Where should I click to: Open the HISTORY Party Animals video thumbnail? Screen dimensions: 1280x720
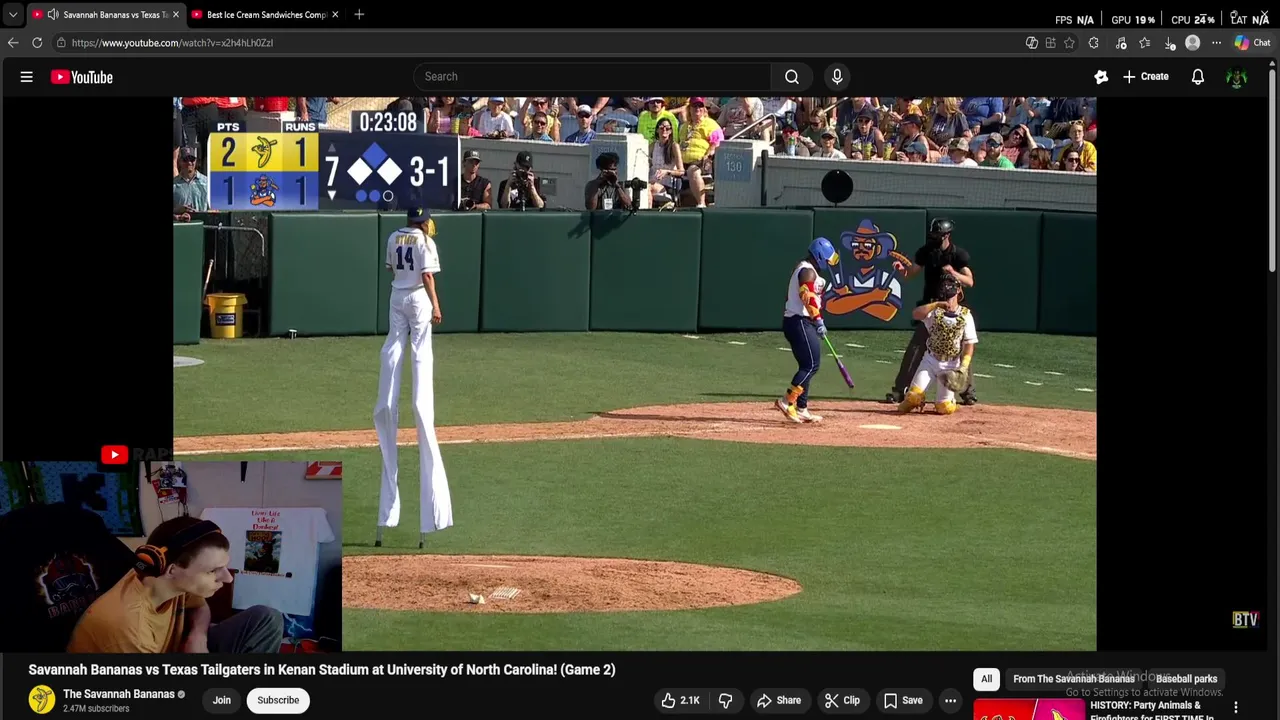click(x=1029, y=710)
